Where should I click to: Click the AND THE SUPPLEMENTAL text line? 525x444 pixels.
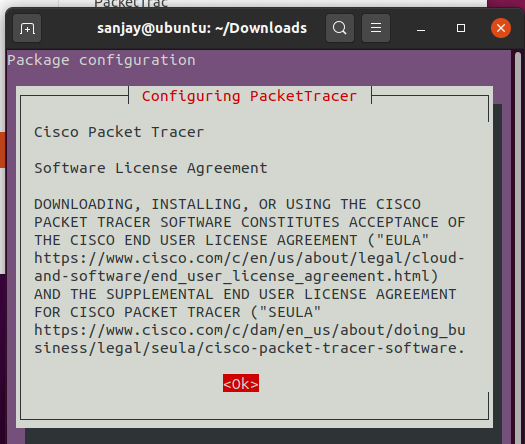(x=245, y=294)
